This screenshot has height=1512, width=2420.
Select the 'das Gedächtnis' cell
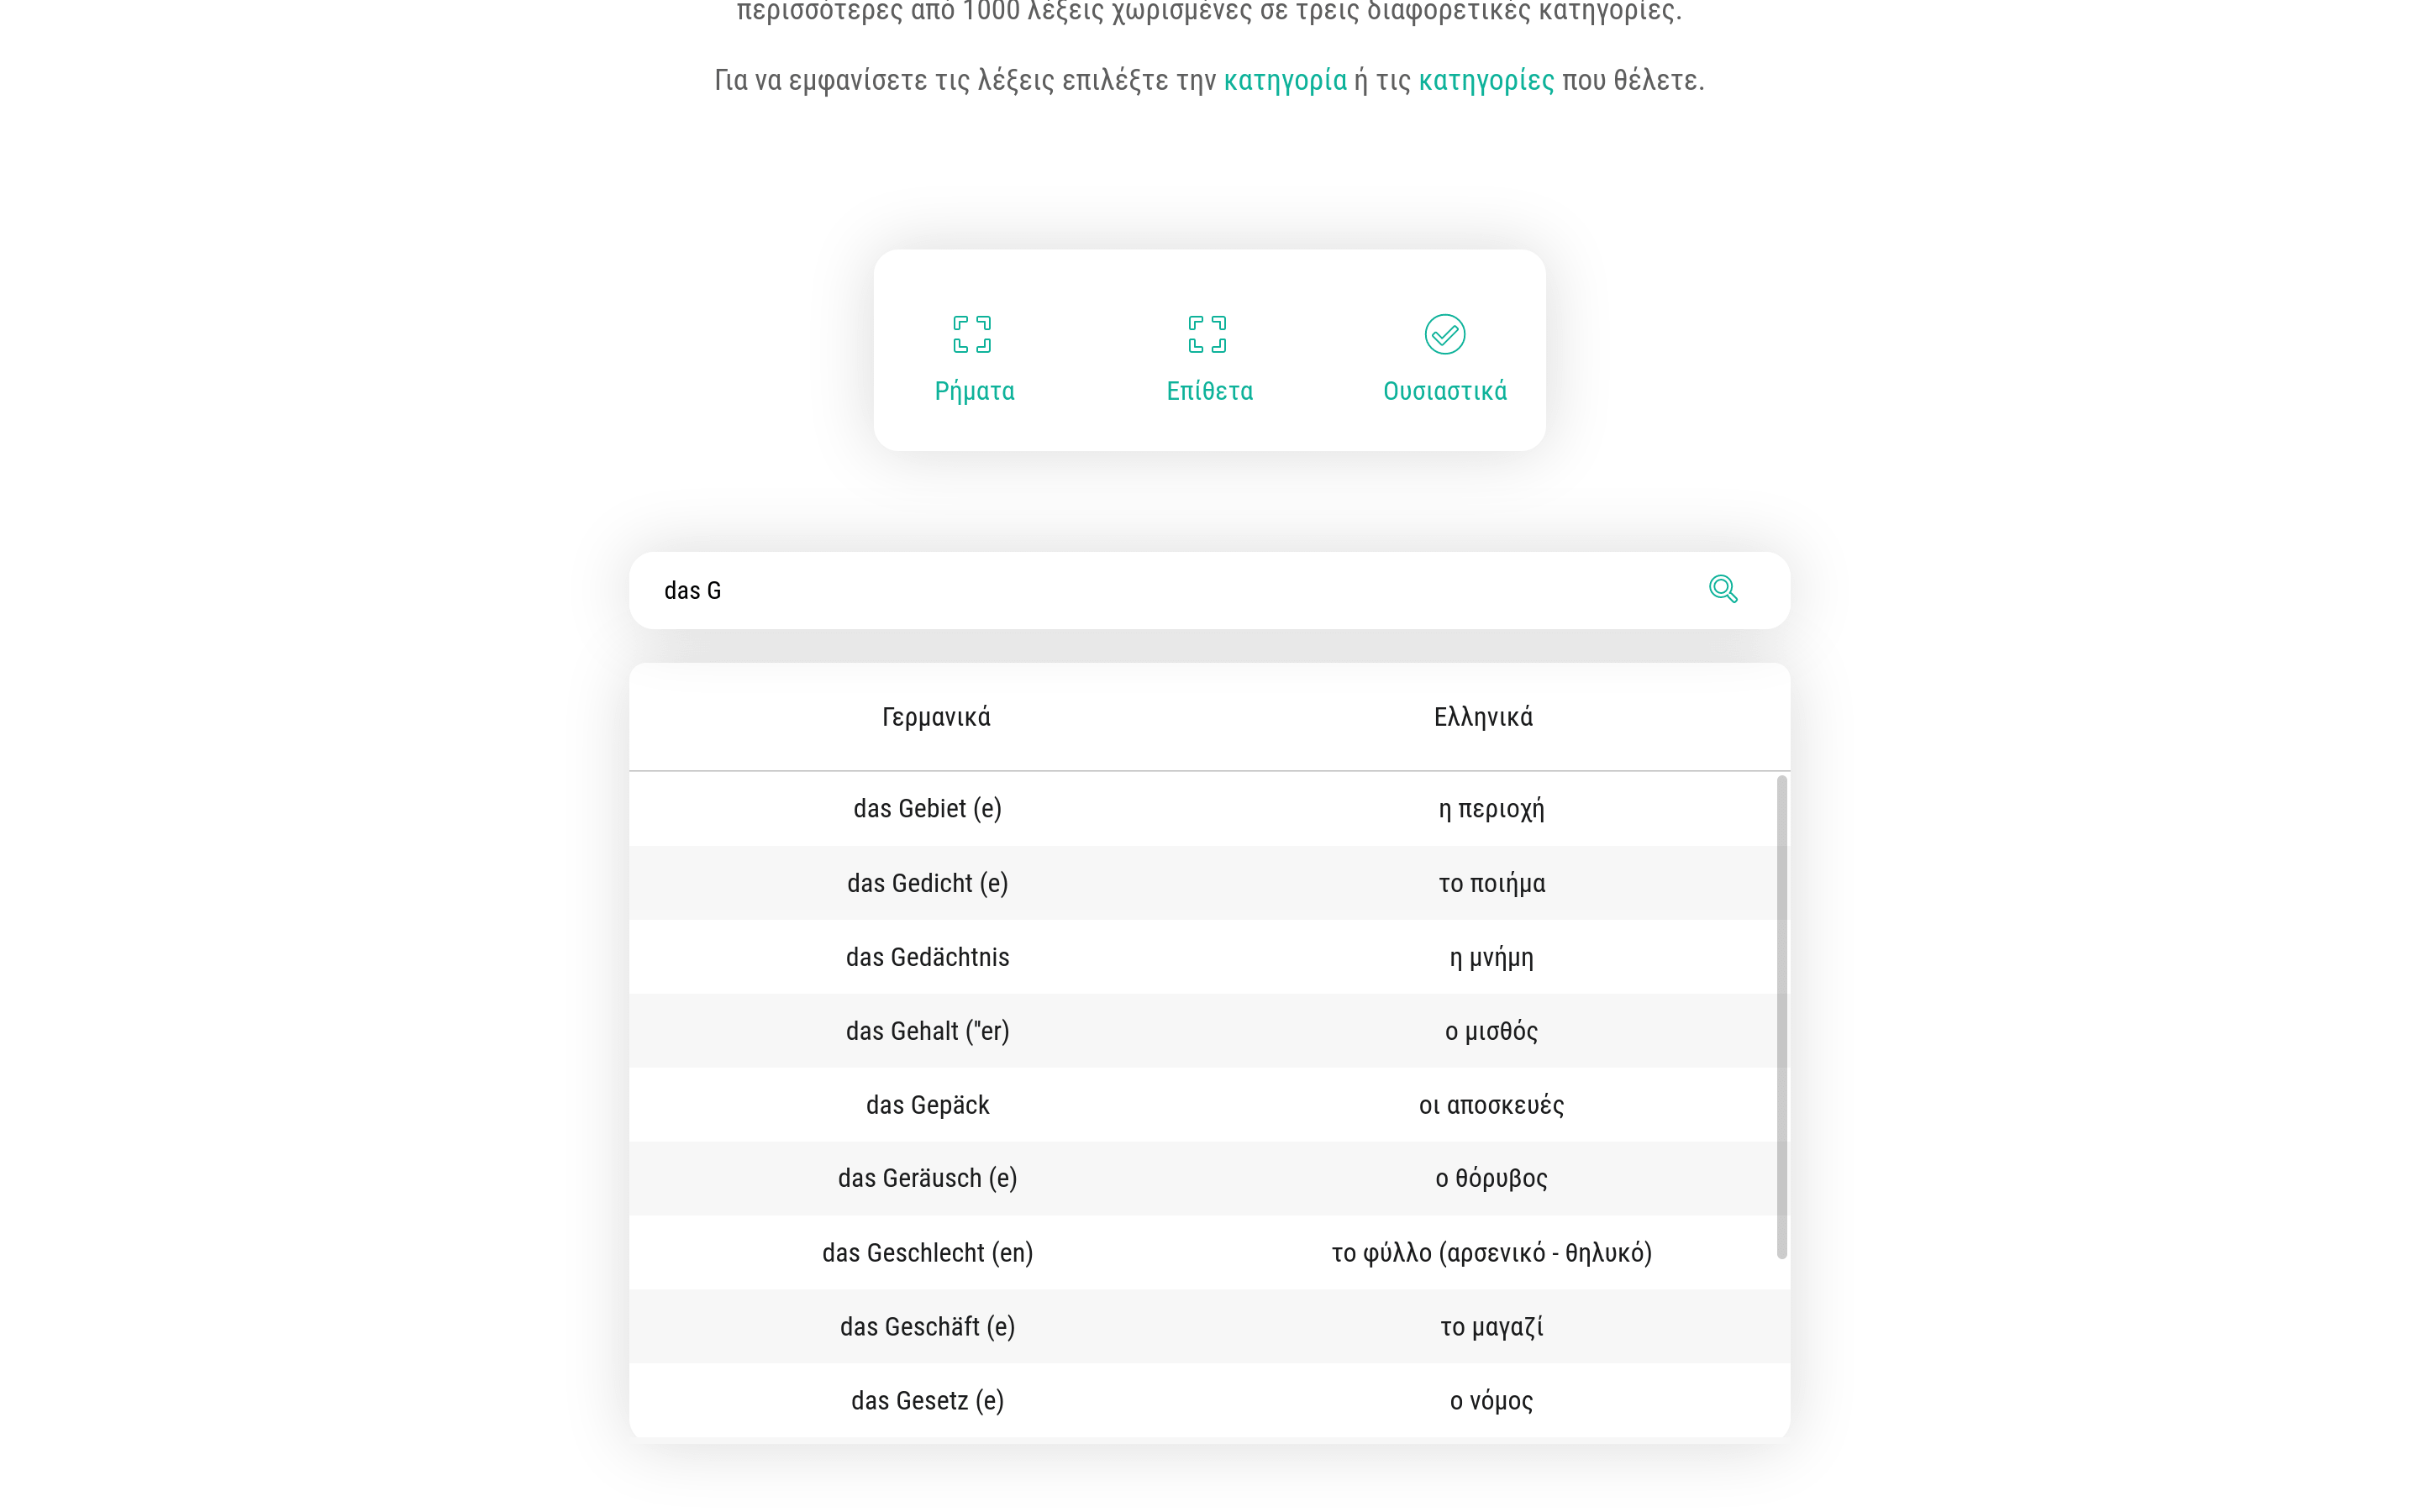pyautogui.click(x=927, y=957)
